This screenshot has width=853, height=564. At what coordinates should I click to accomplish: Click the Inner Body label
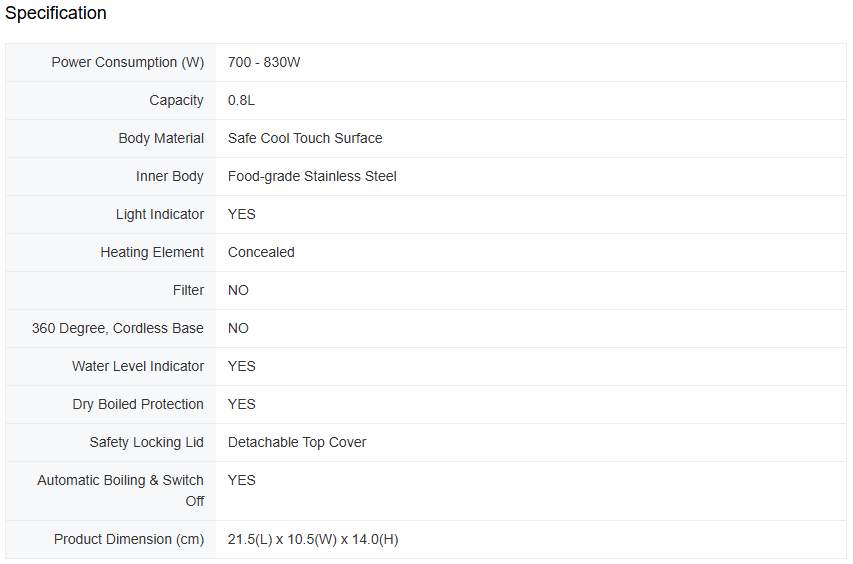pos(170,176)
